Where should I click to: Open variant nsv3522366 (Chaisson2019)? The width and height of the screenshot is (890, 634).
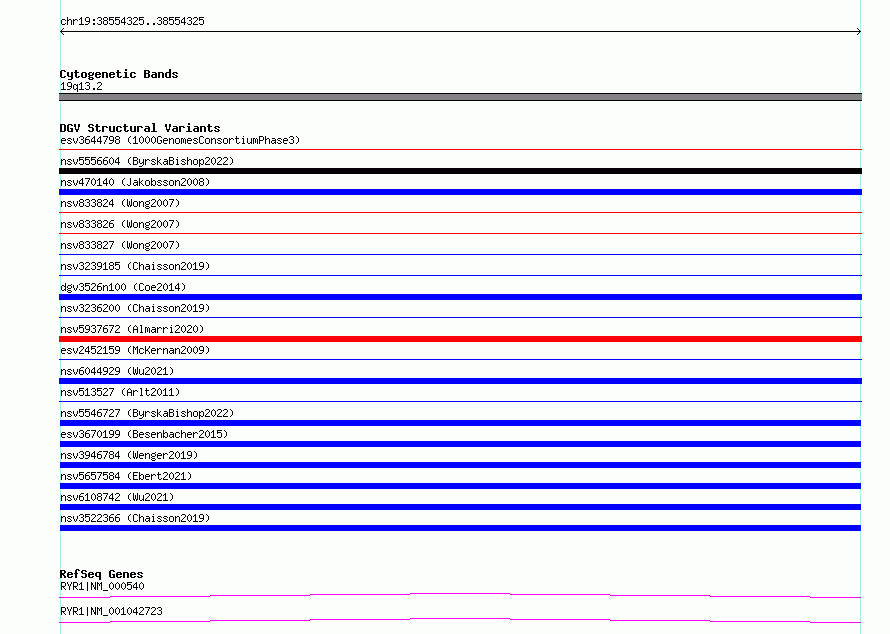135,518
